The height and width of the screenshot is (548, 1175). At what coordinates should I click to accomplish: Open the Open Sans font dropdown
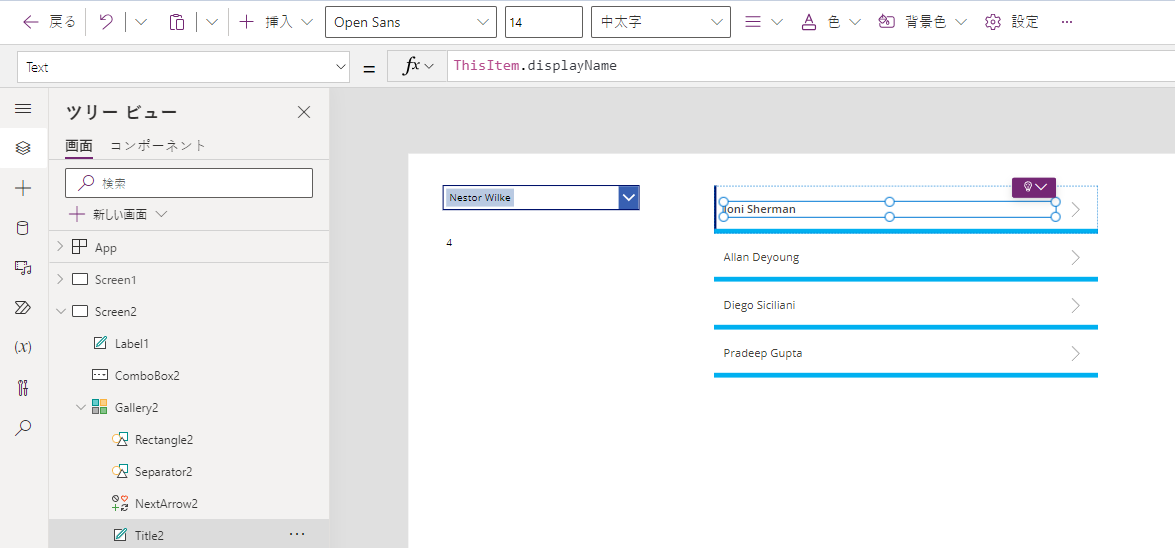(411, 22)
